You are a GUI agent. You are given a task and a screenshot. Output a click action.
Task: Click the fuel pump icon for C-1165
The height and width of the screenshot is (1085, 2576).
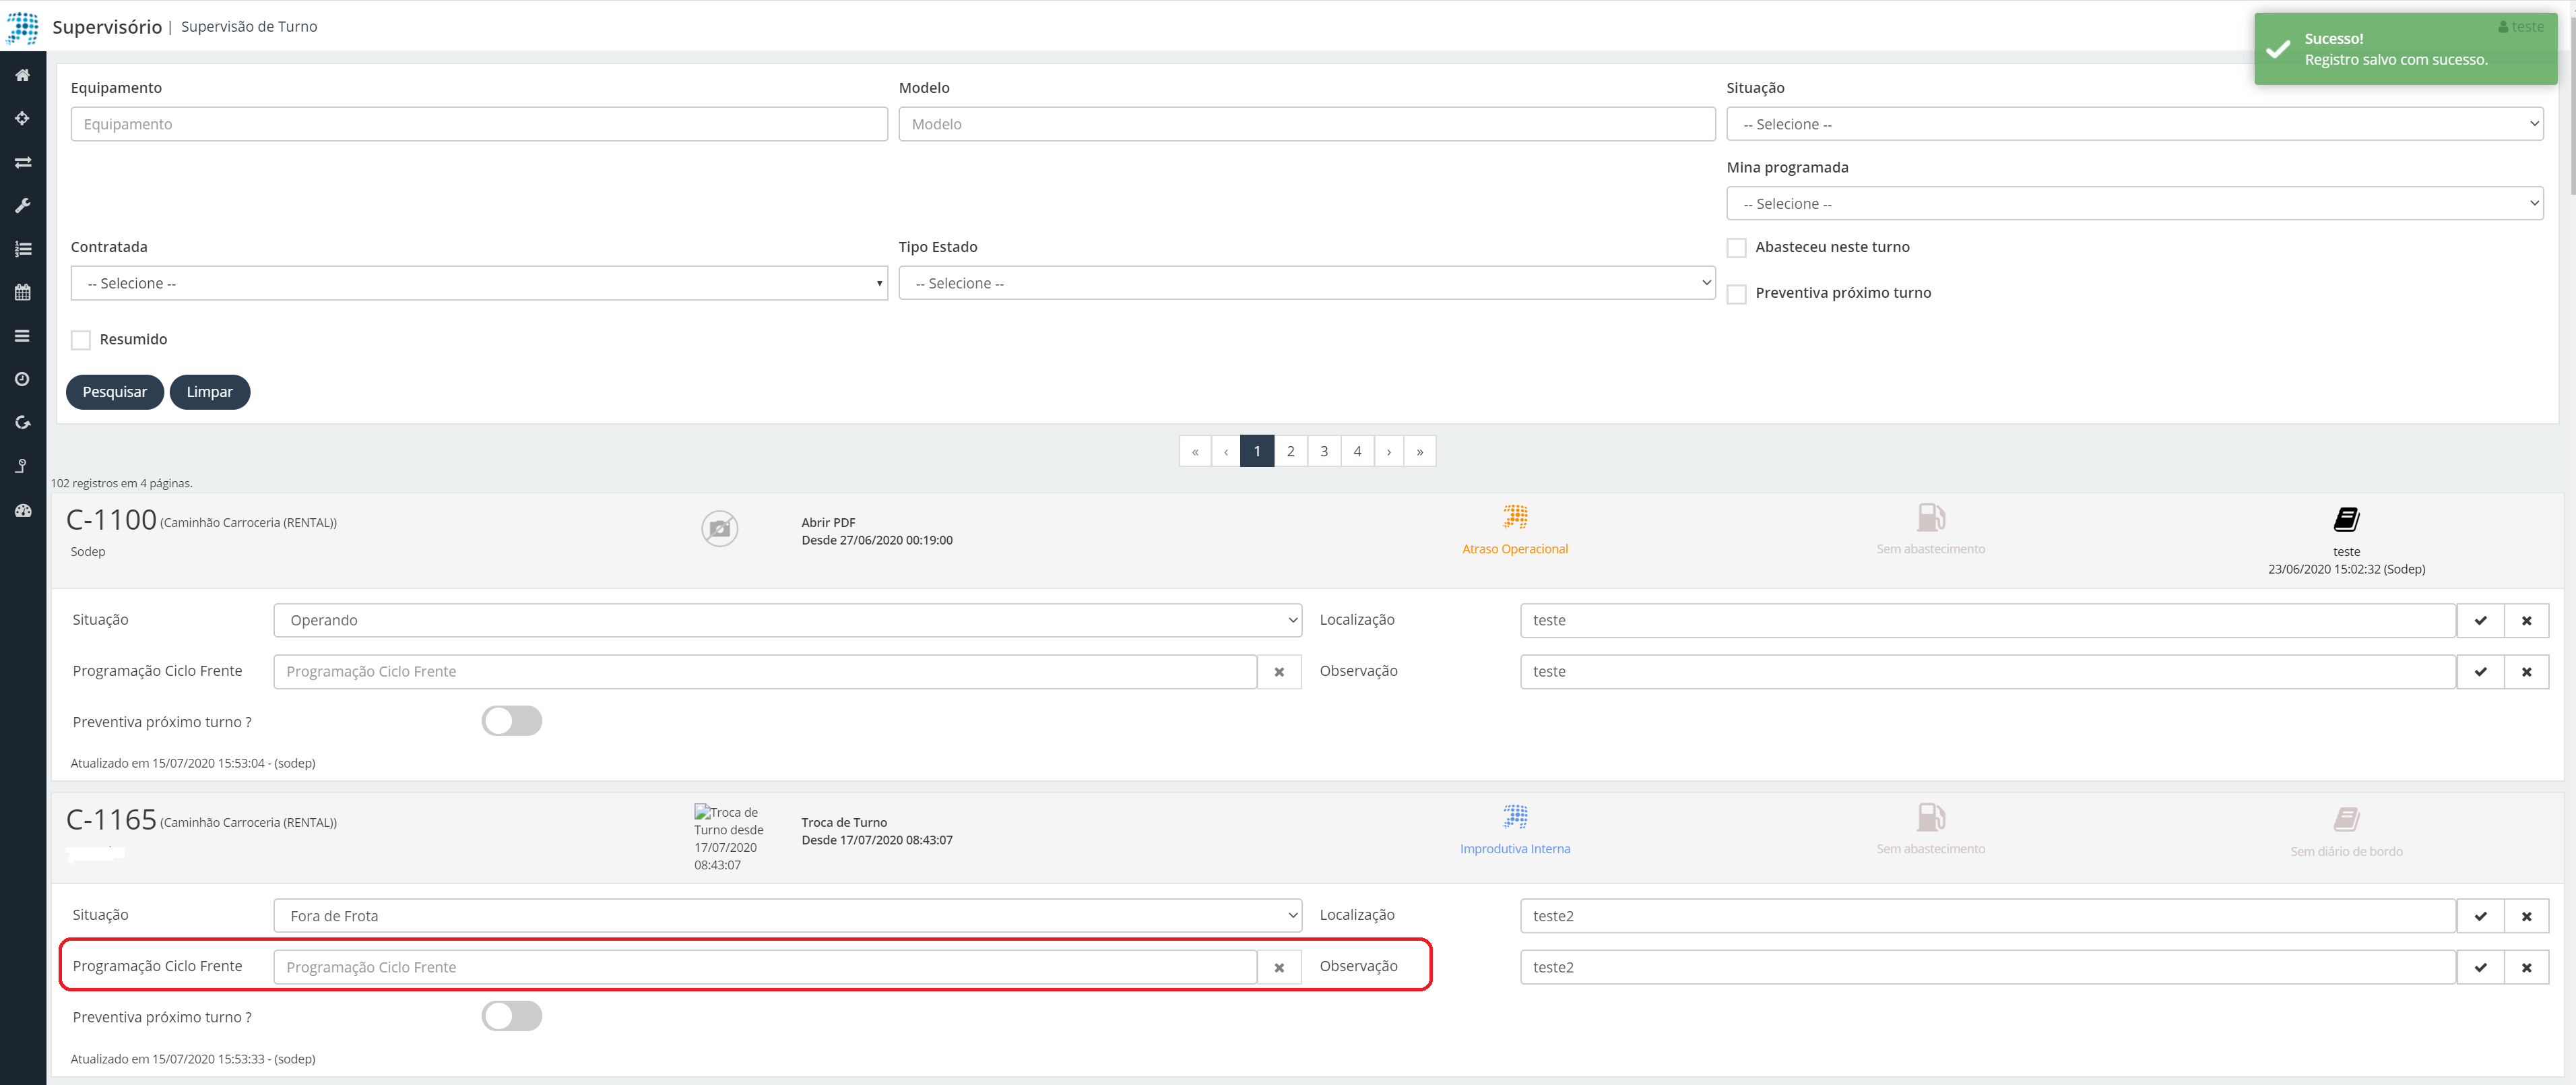tap(1930, 817)
